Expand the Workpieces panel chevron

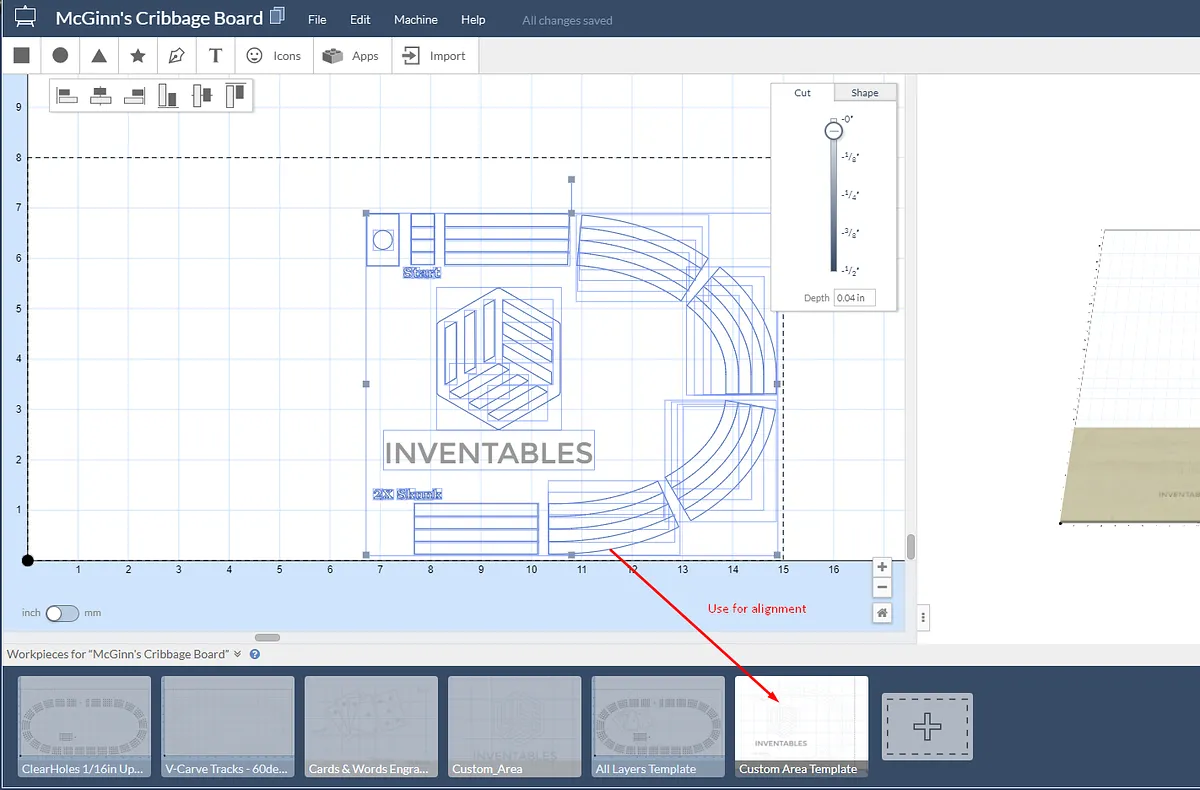pyautogui.click(x=238, y=654)
